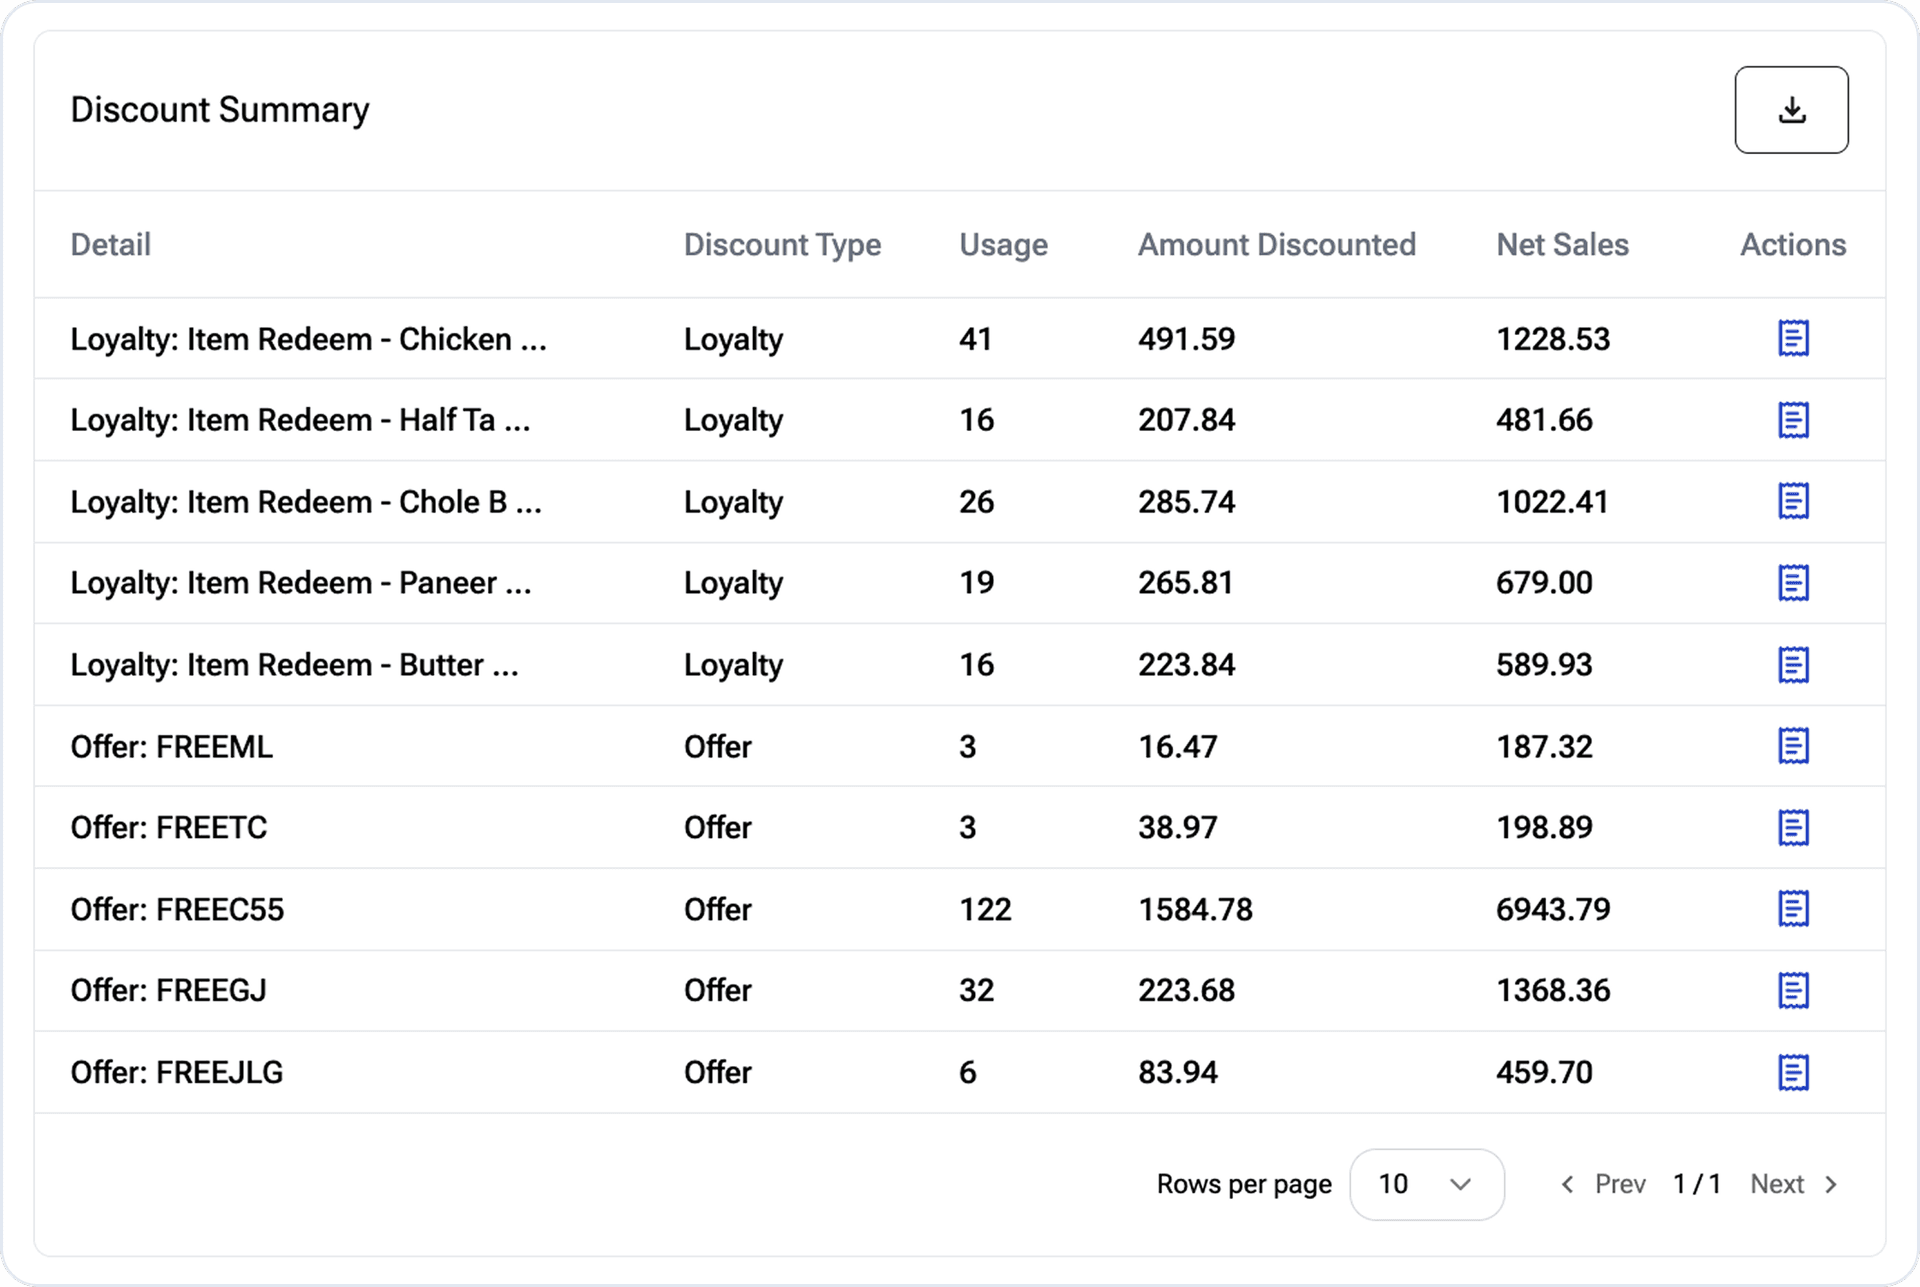Click the Discount Summary title
1920x1287 pixels.
(x=220, y=110)
